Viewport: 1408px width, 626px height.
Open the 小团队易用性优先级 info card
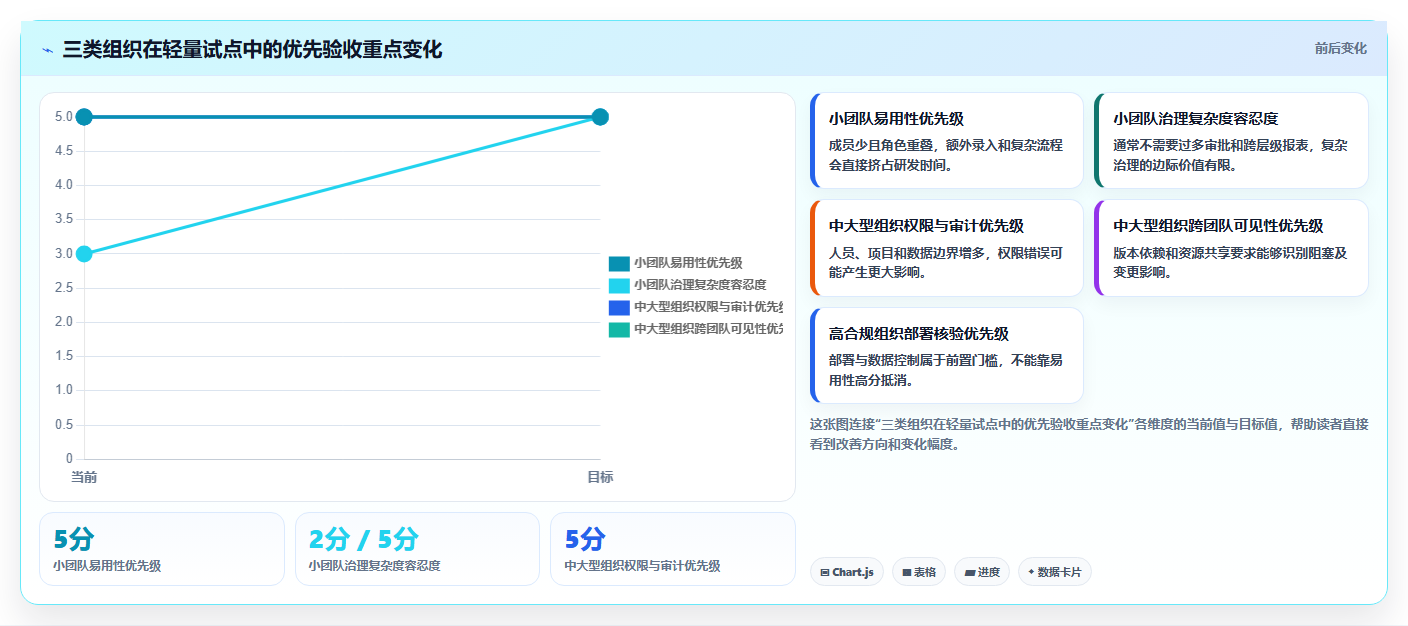pyautogui.click(x=946, y=141)
